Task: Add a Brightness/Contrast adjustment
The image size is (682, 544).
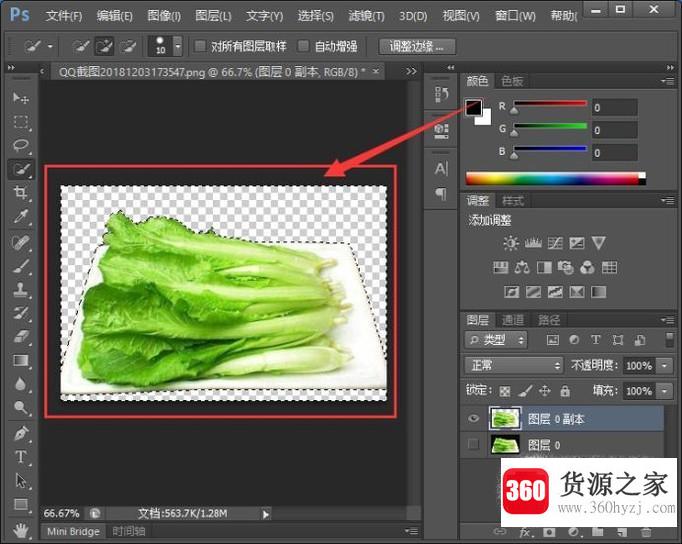Action: point(511,243)
